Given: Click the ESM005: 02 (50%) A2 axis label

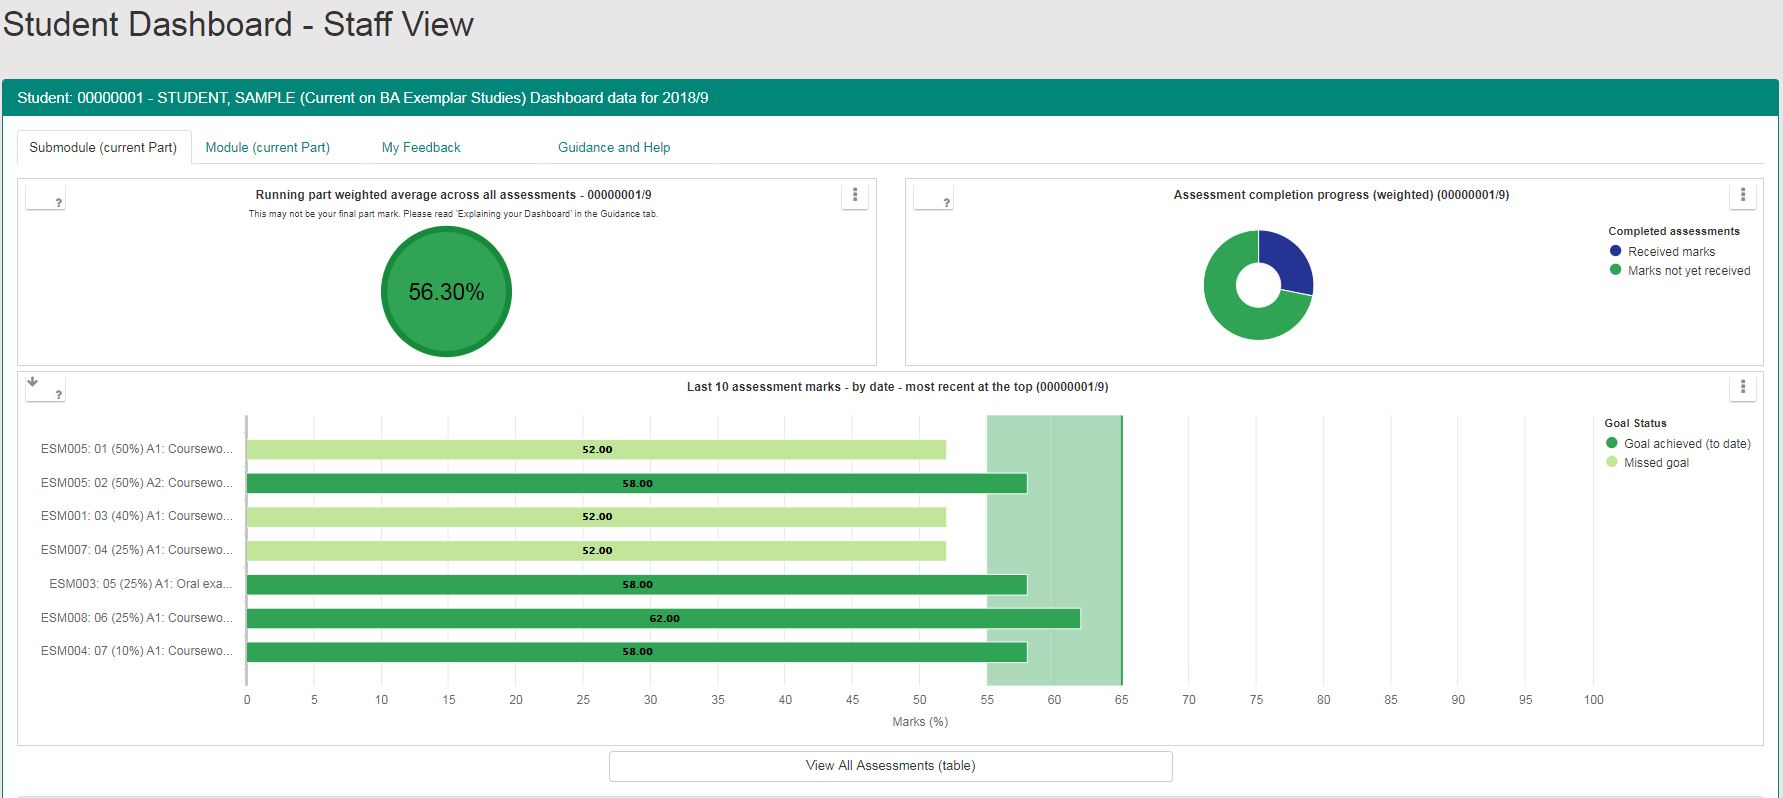Looking at the screenshot, I should coord(136,483).
